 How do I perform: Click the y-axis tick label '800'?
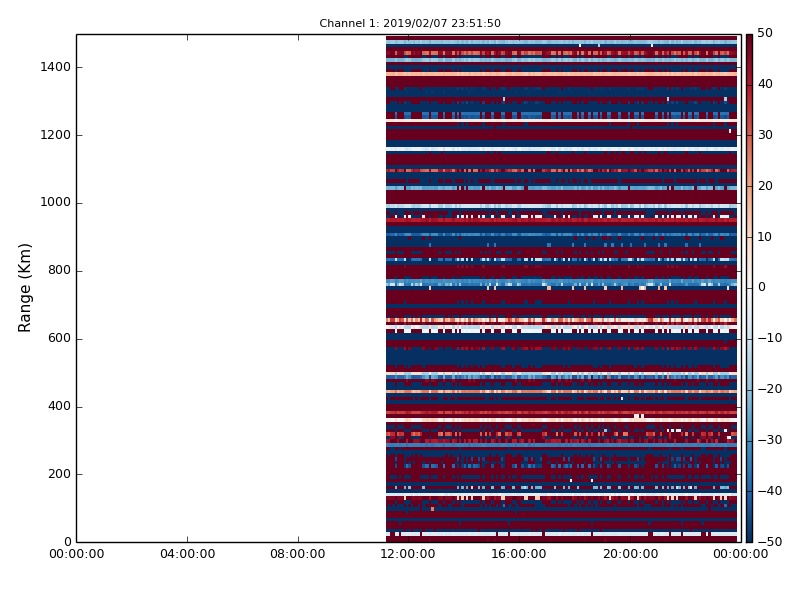click(59, 270)
